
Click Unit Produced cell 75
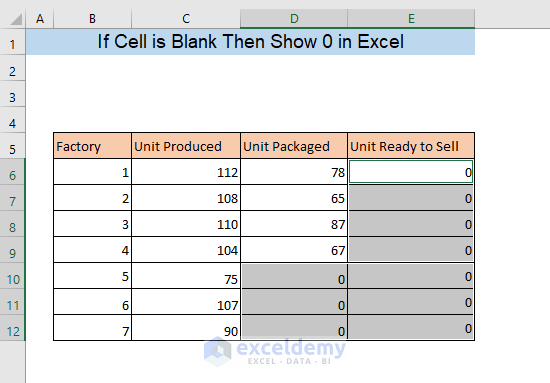(186, 276)
